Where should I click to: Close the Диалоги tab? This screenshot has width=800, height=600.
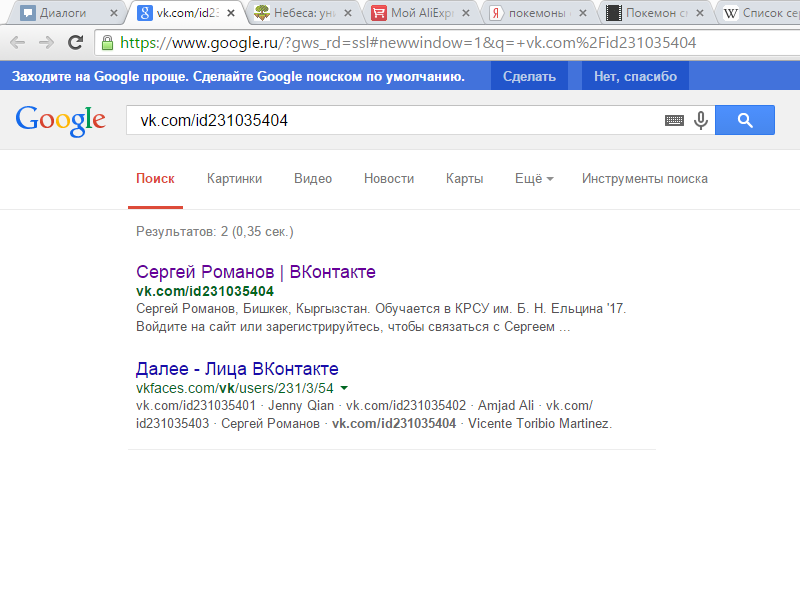point(114,13)
